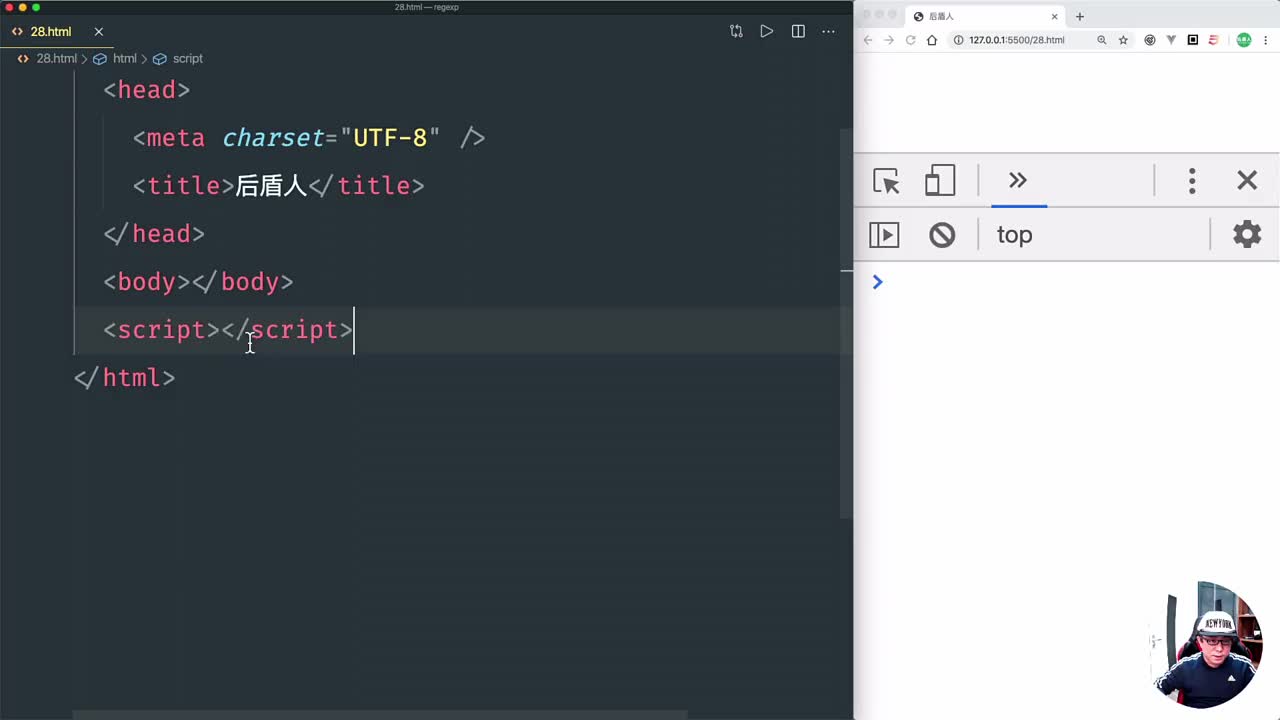Run the file with the play icon
Screen dimensions: 1280x720
tap(766, 31)
